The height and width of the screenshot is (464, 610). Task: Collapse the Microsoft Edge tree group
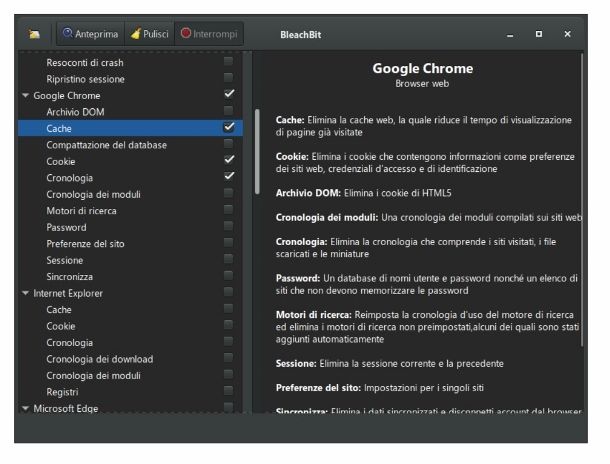click(26, 408)
